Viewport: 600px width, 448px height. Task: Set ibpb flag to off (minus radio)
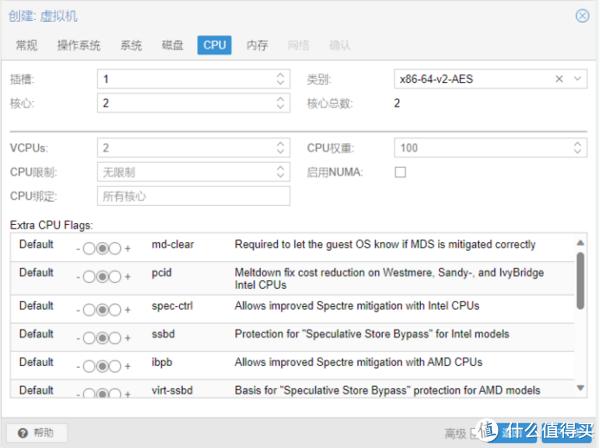[x=89, y=367]
